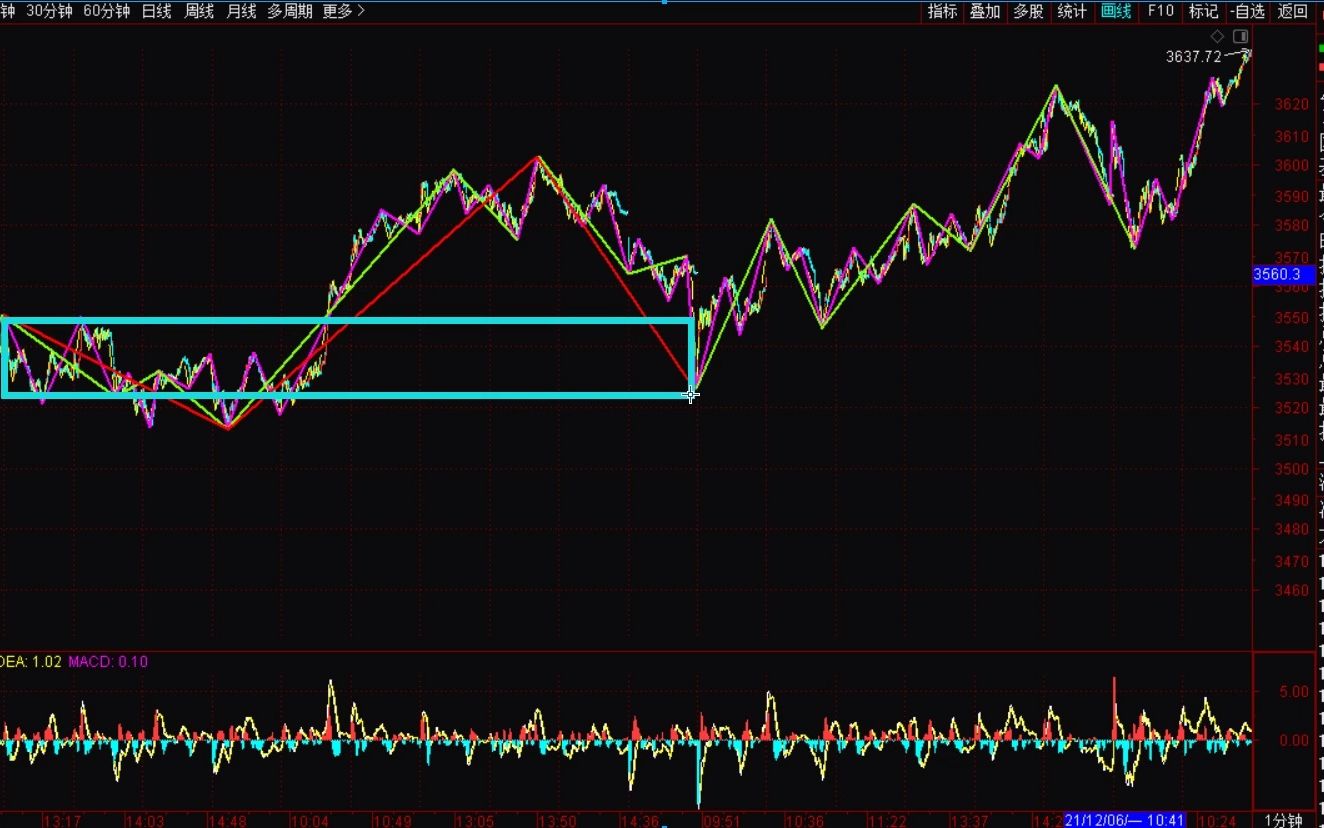
Task: Click the MACD: 0.10 indicator value
Action: (108, 661)
